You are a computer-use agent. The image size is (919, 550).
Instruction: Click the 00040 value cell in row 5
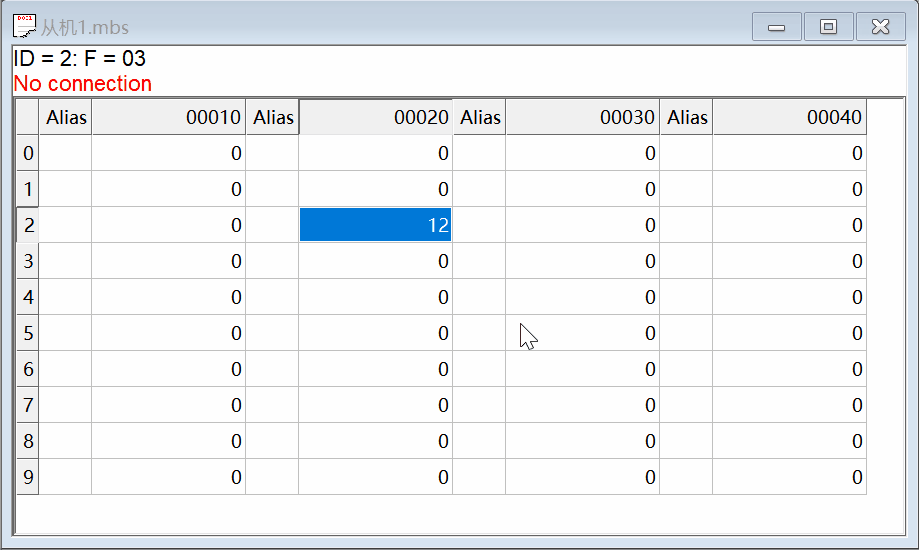pyautogui.click(x=789, y=333)
